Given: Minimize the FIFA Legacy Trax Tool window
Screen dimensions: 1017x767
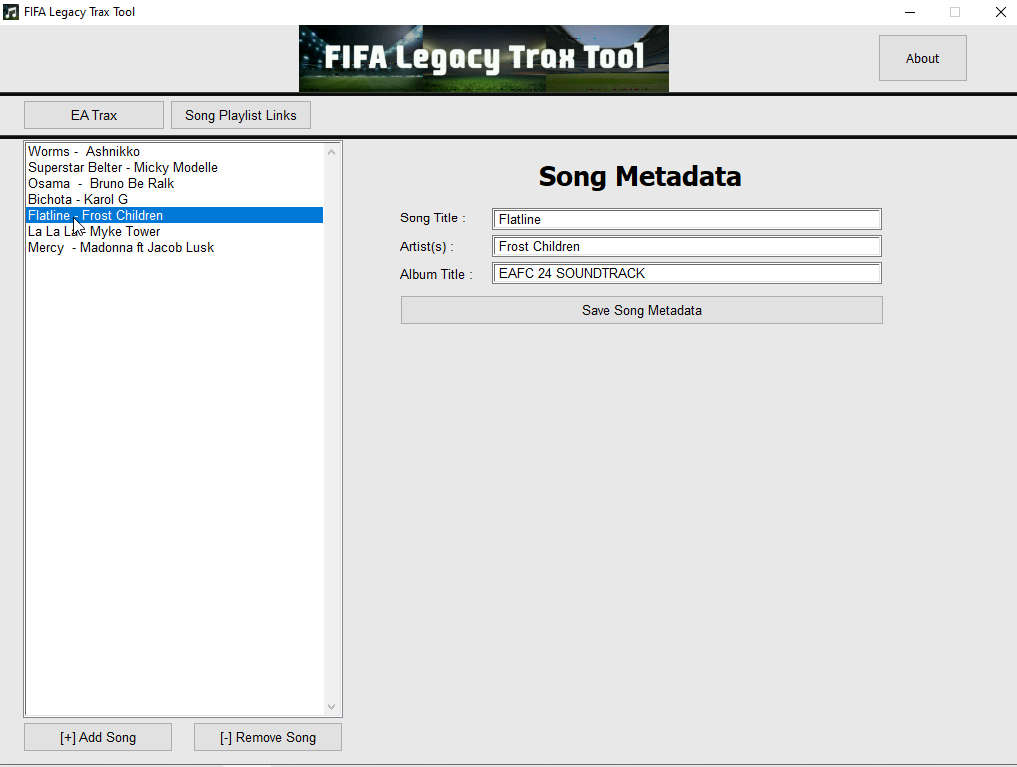Looking at the screenshot, I should 910,12.
